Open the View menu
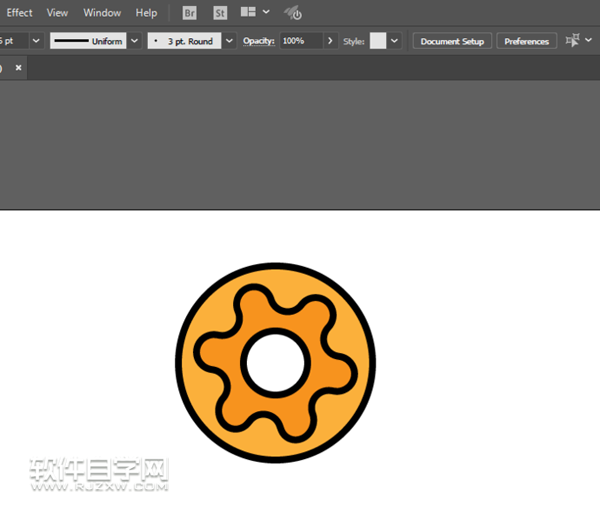The height and width of the screenshot is (513, 600). pos(58,13)
